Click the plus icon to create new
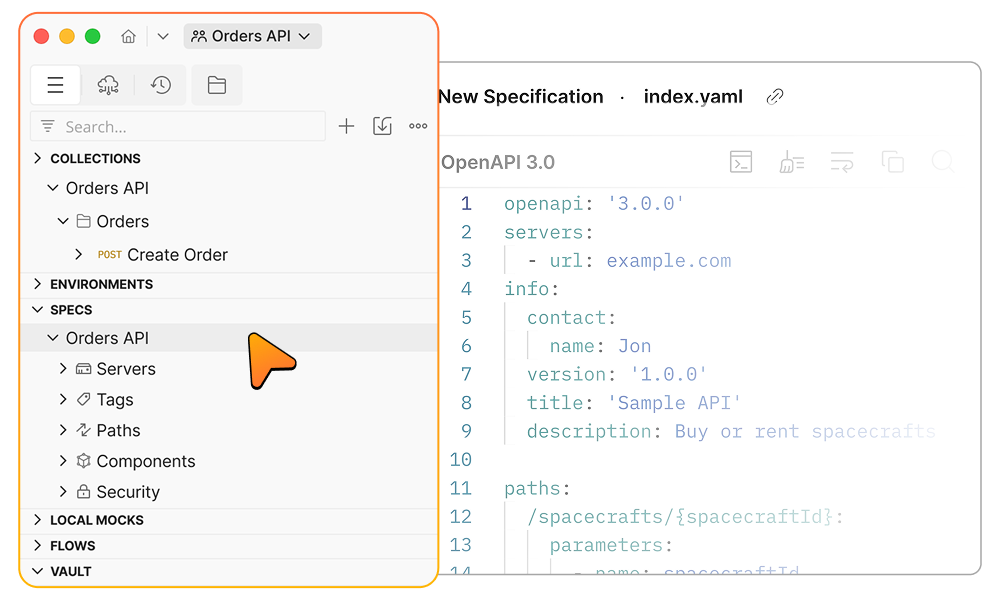This screenshot has height=600, width=1000. point(346,126)
